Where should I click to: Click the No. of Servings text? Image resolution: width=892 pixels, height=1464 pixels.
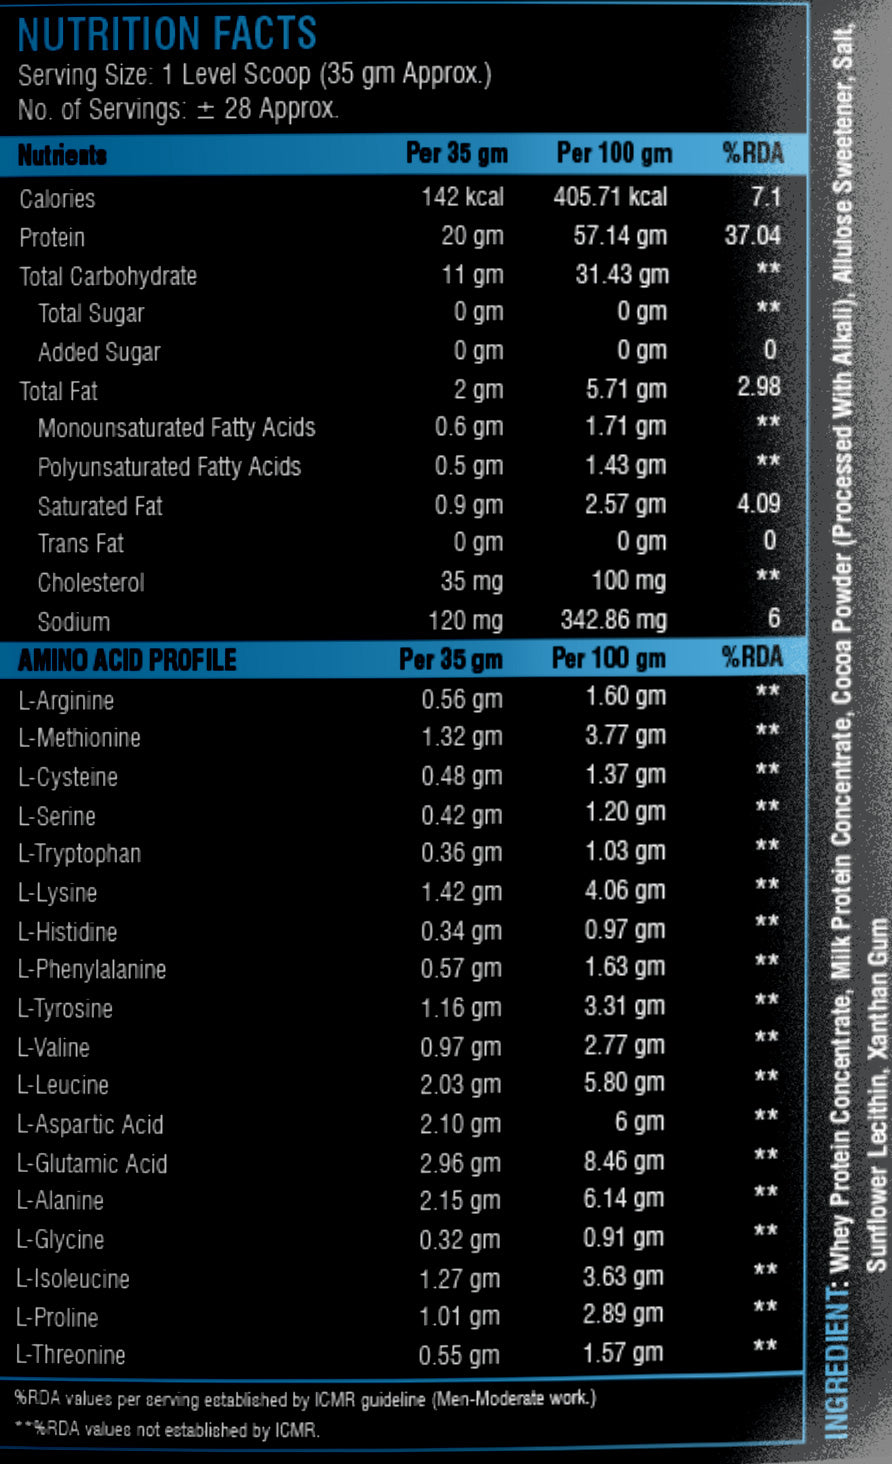[x=178, y=109]
